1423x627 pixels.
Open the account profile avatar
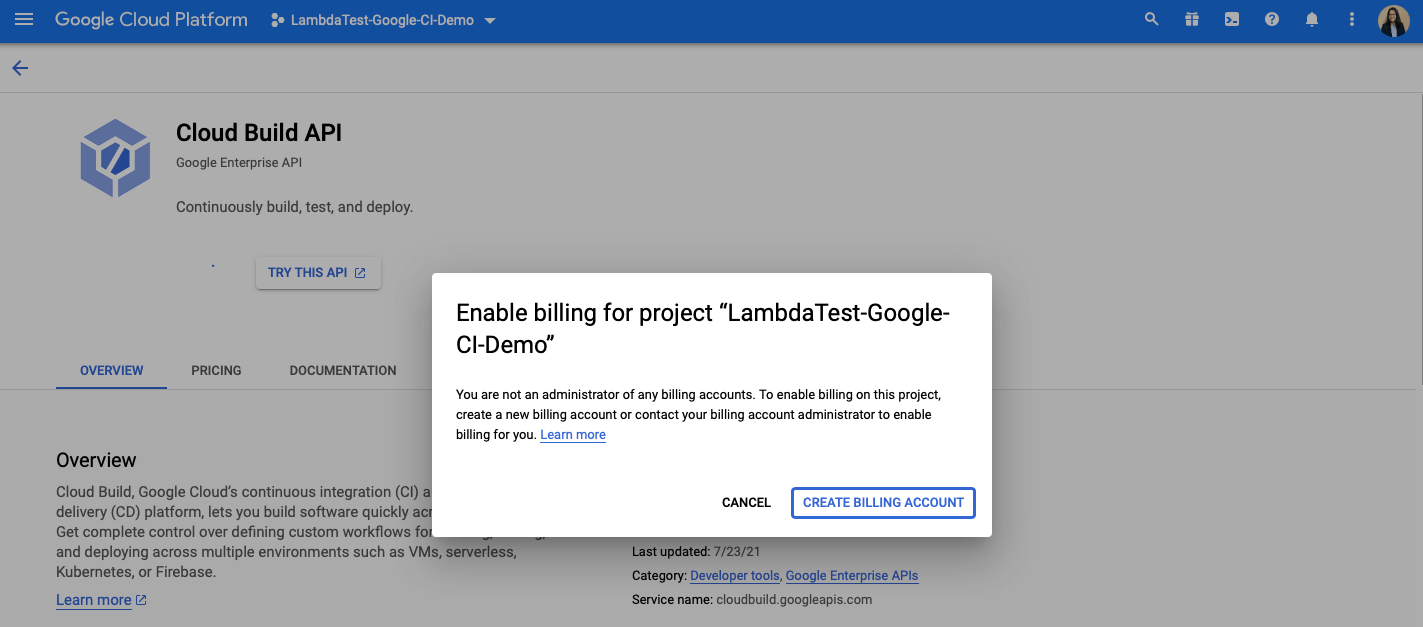coord(1393,19)
